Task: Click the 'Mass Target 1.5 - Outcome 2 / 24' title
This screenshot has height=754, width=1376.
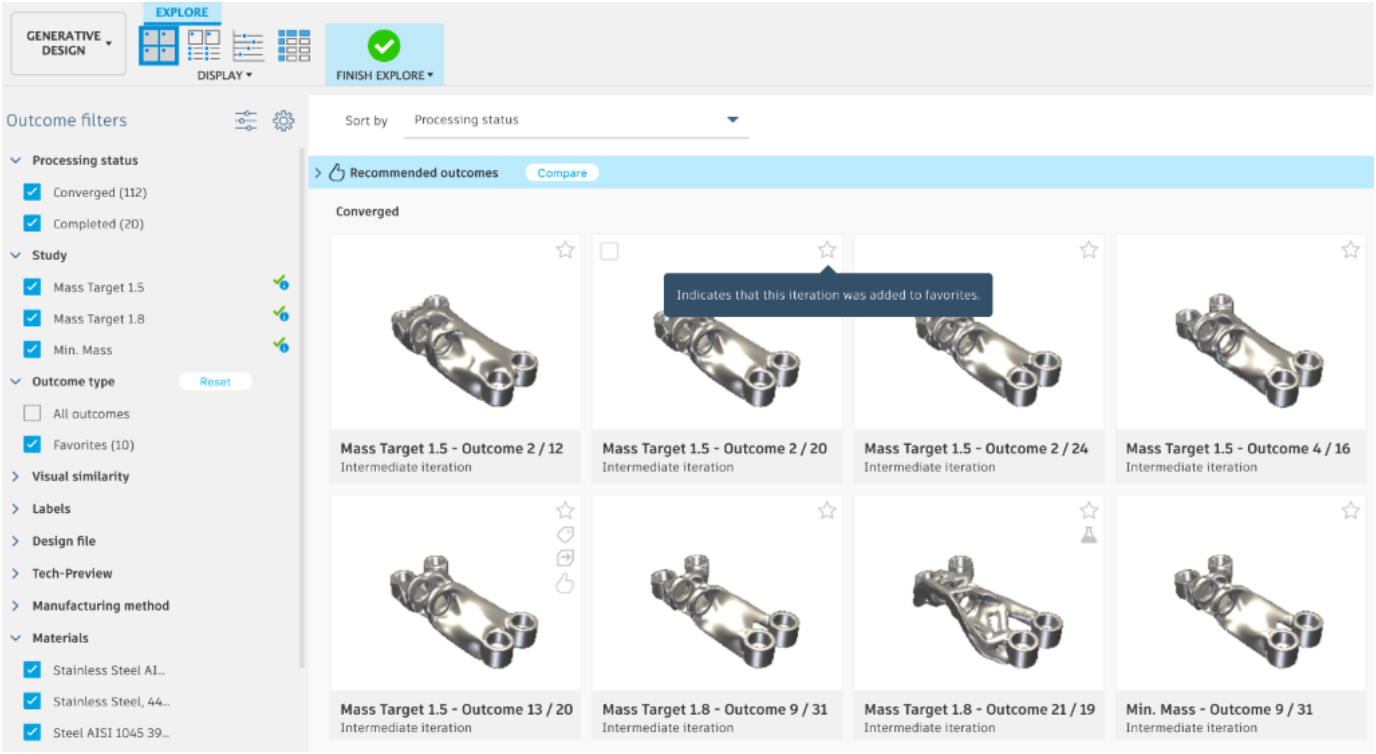Action: pos(976,449)
